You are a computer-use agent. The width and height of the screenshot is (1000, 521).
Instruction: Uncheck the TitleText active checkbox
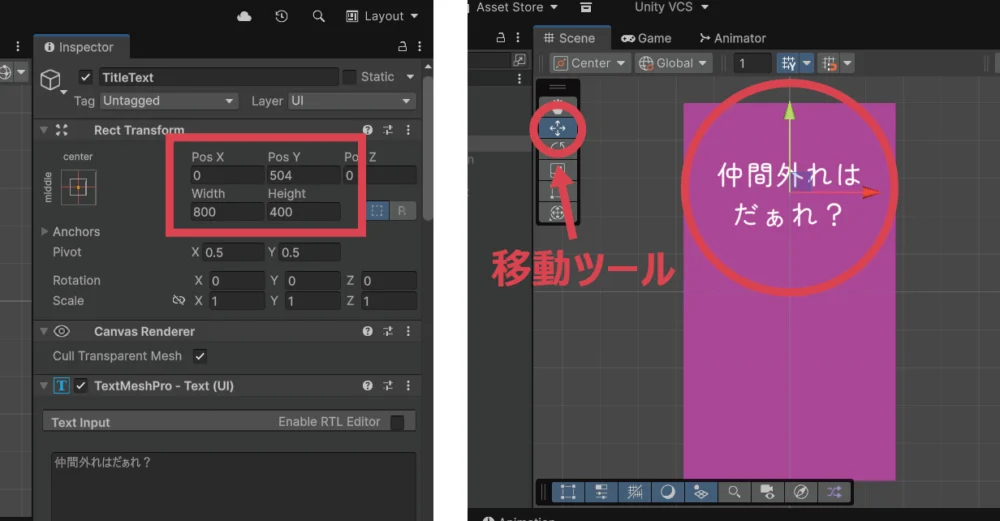(x=85, y=77)
